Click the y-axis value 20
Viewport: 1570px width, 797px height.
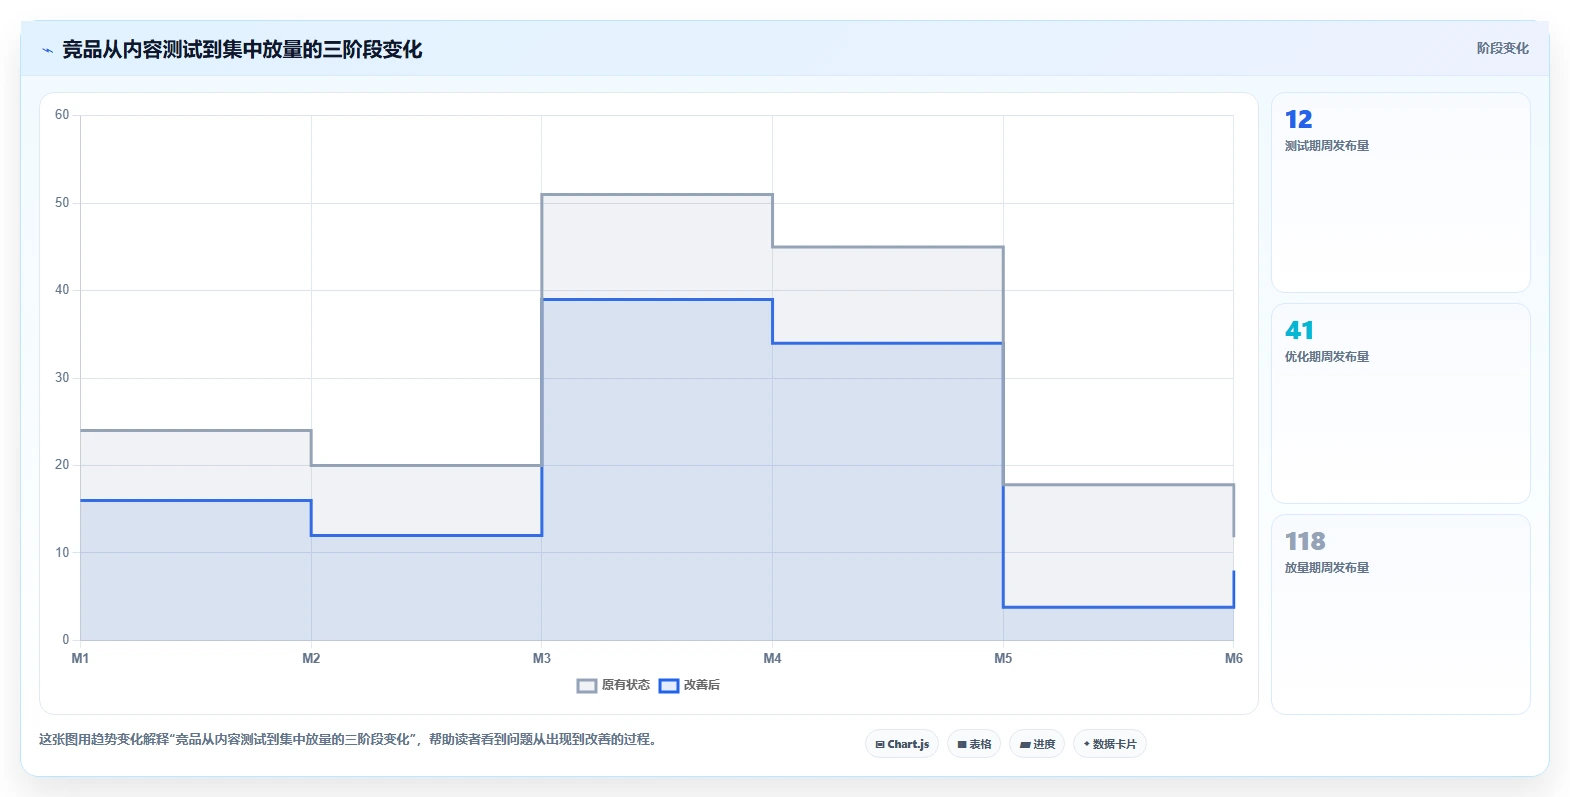62,465
